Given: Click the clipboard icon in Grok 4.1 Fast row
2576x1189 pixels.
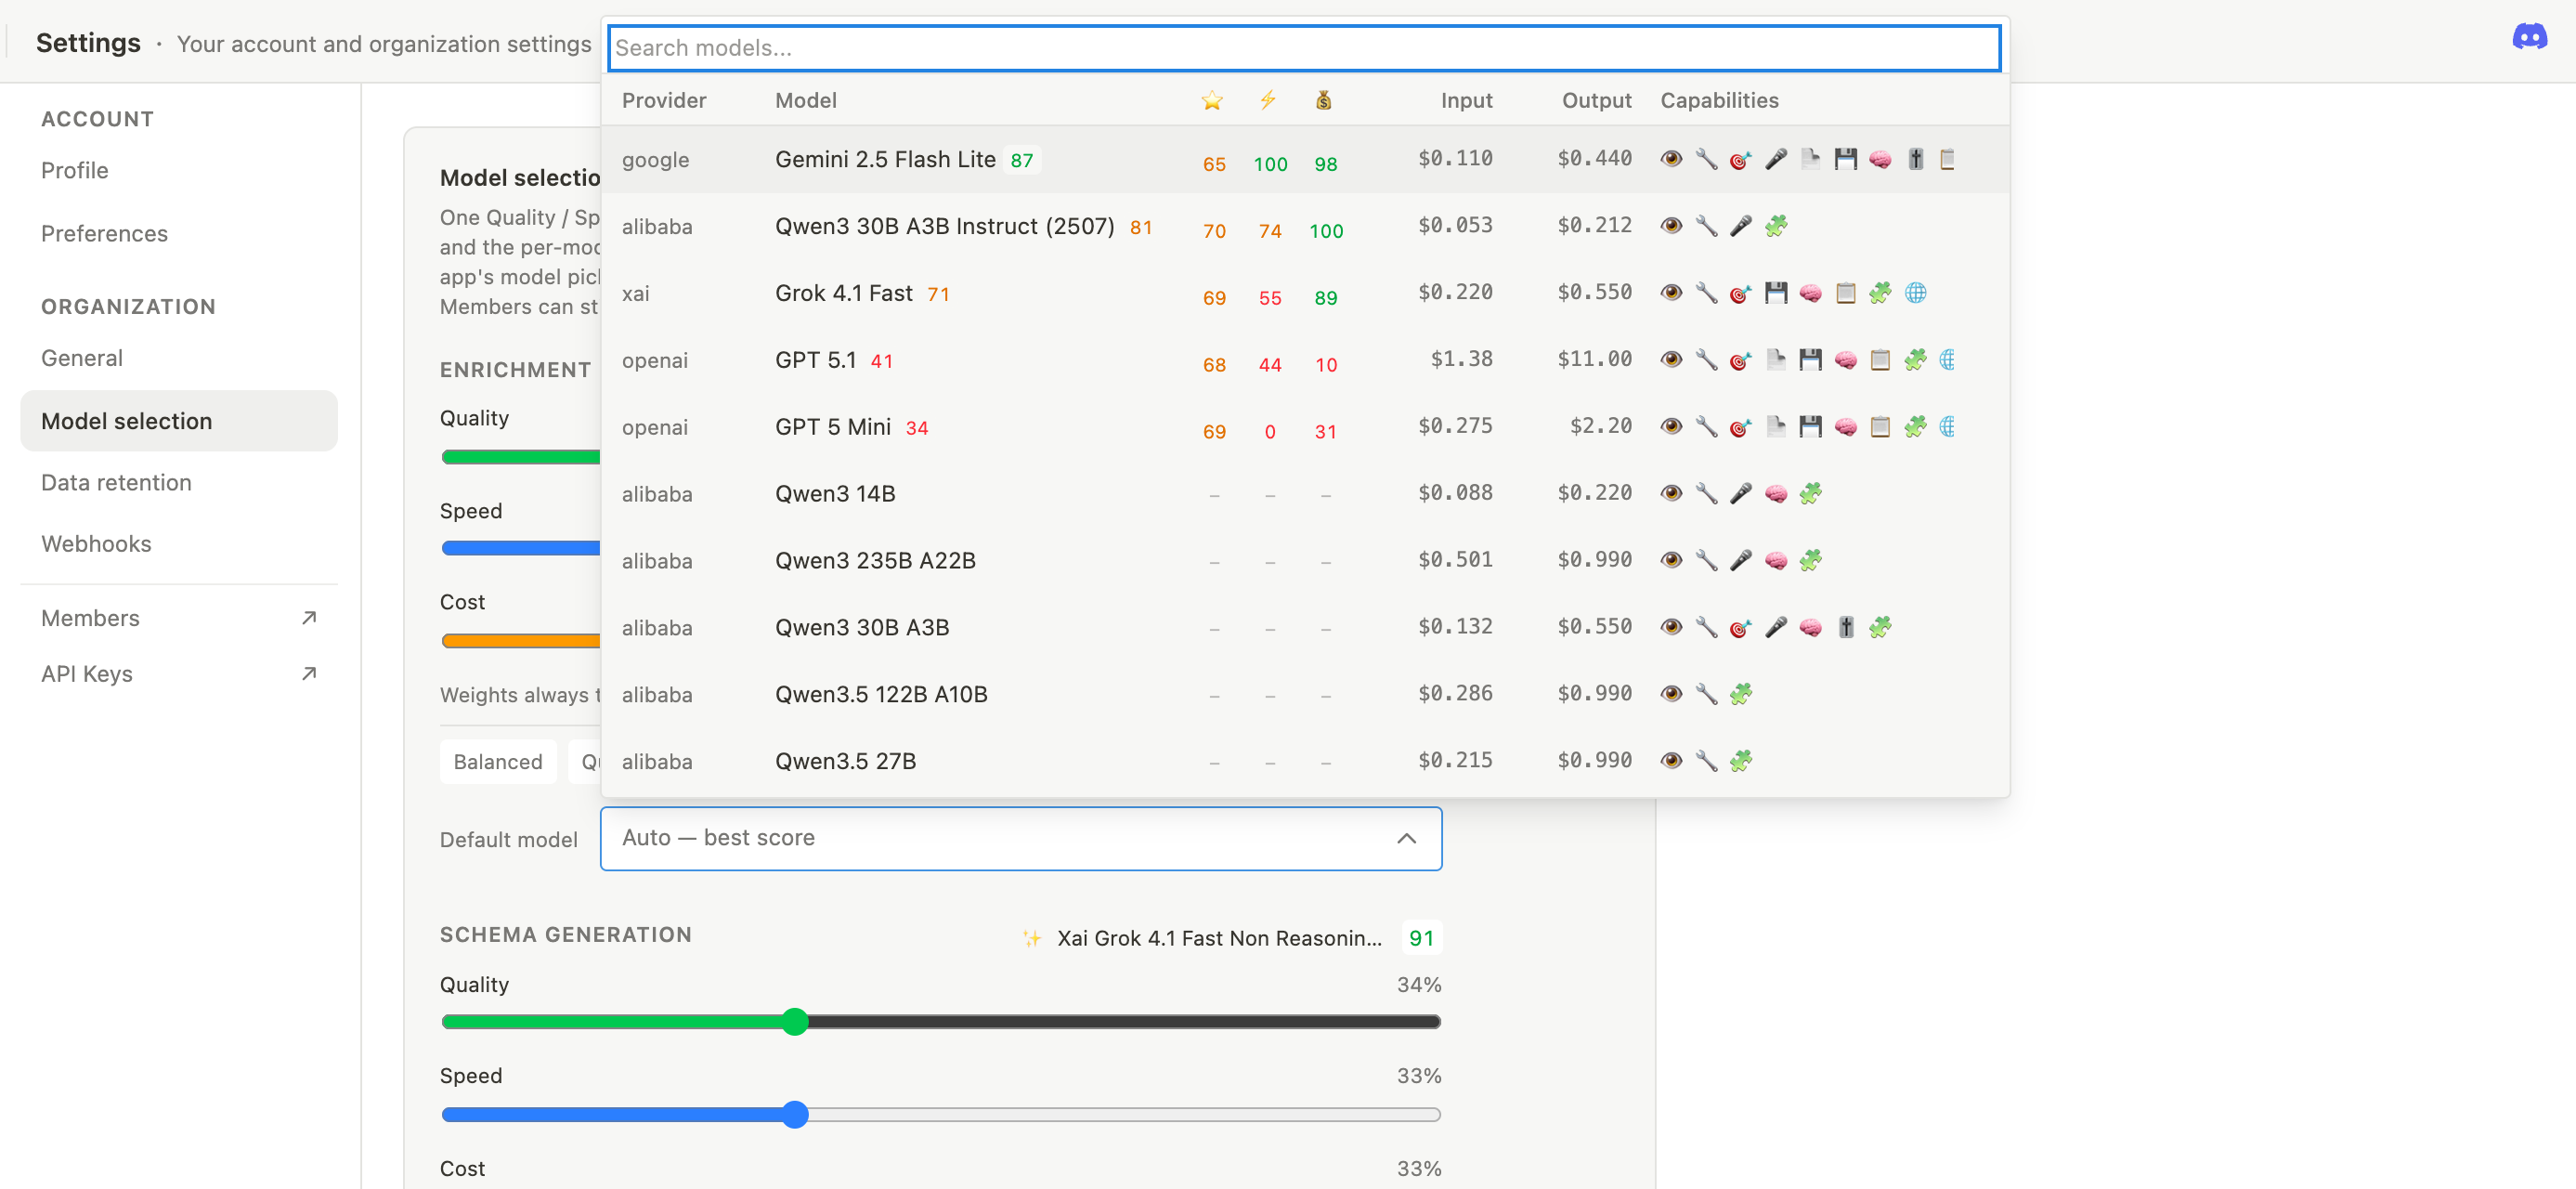Looking at the screenshot, I should [1845, 293].
